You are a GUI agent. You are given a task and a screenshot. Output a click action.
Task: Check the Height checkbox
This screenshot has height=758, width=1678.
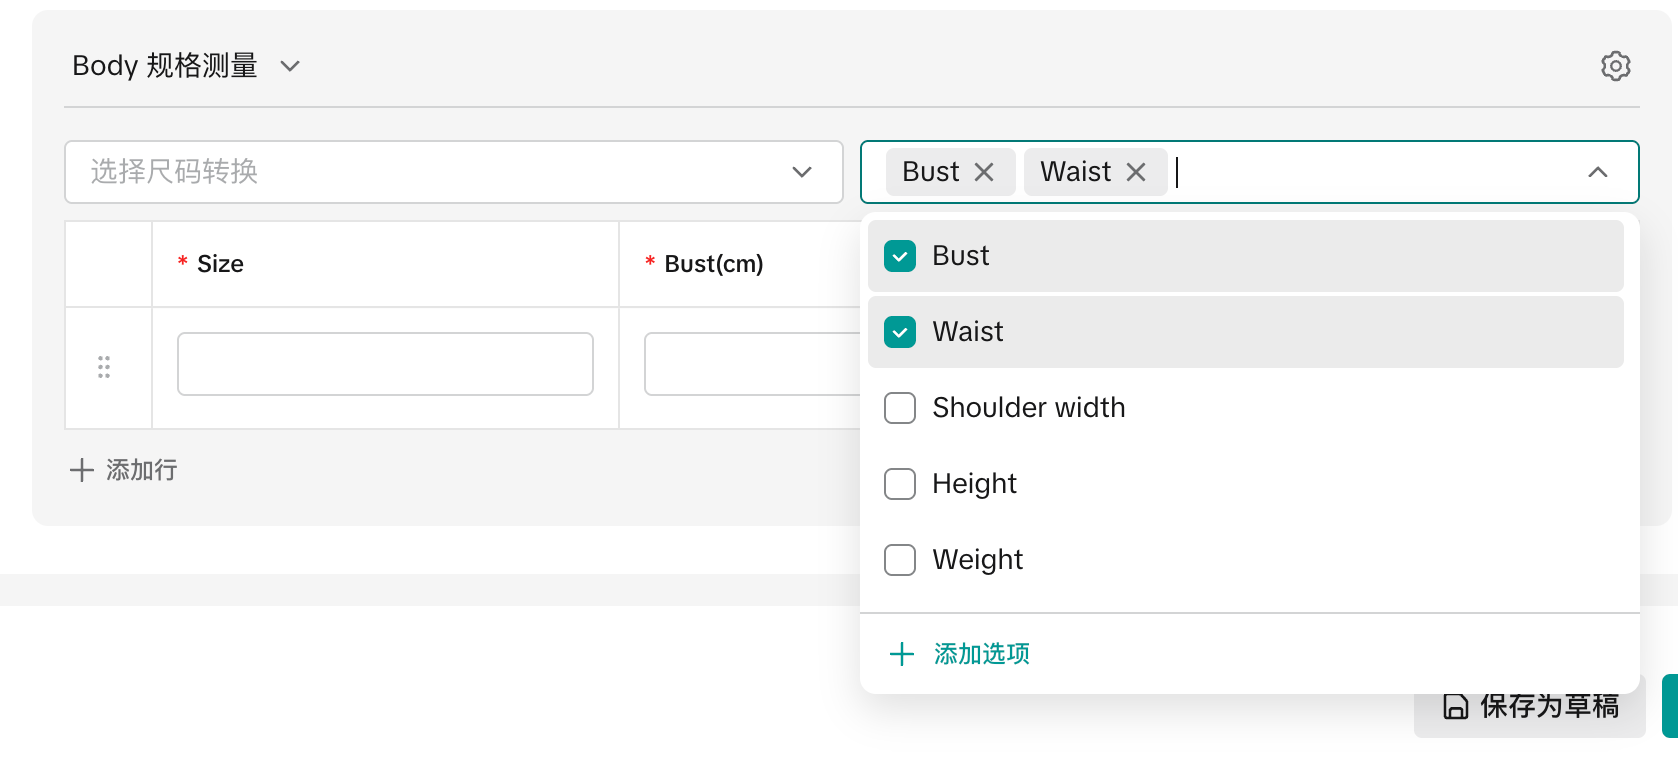(900, 484)
